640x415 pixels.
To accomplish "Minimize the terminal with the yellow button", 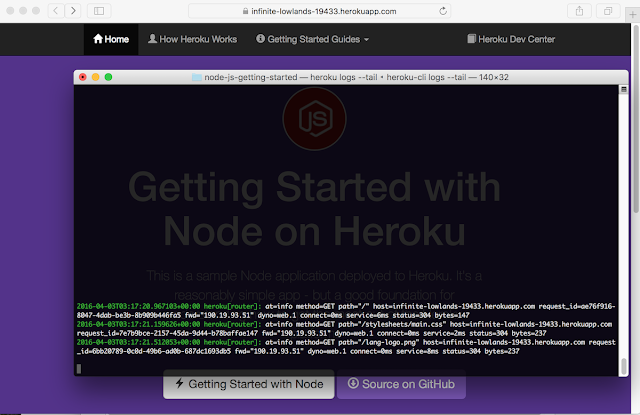I will [x=96, y=77].
